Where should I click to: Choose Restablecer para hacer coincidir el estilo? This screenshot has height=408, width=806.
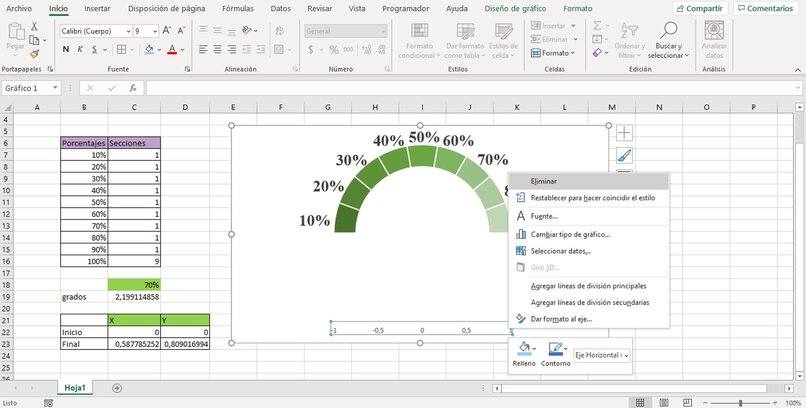[x=589, y=198]
